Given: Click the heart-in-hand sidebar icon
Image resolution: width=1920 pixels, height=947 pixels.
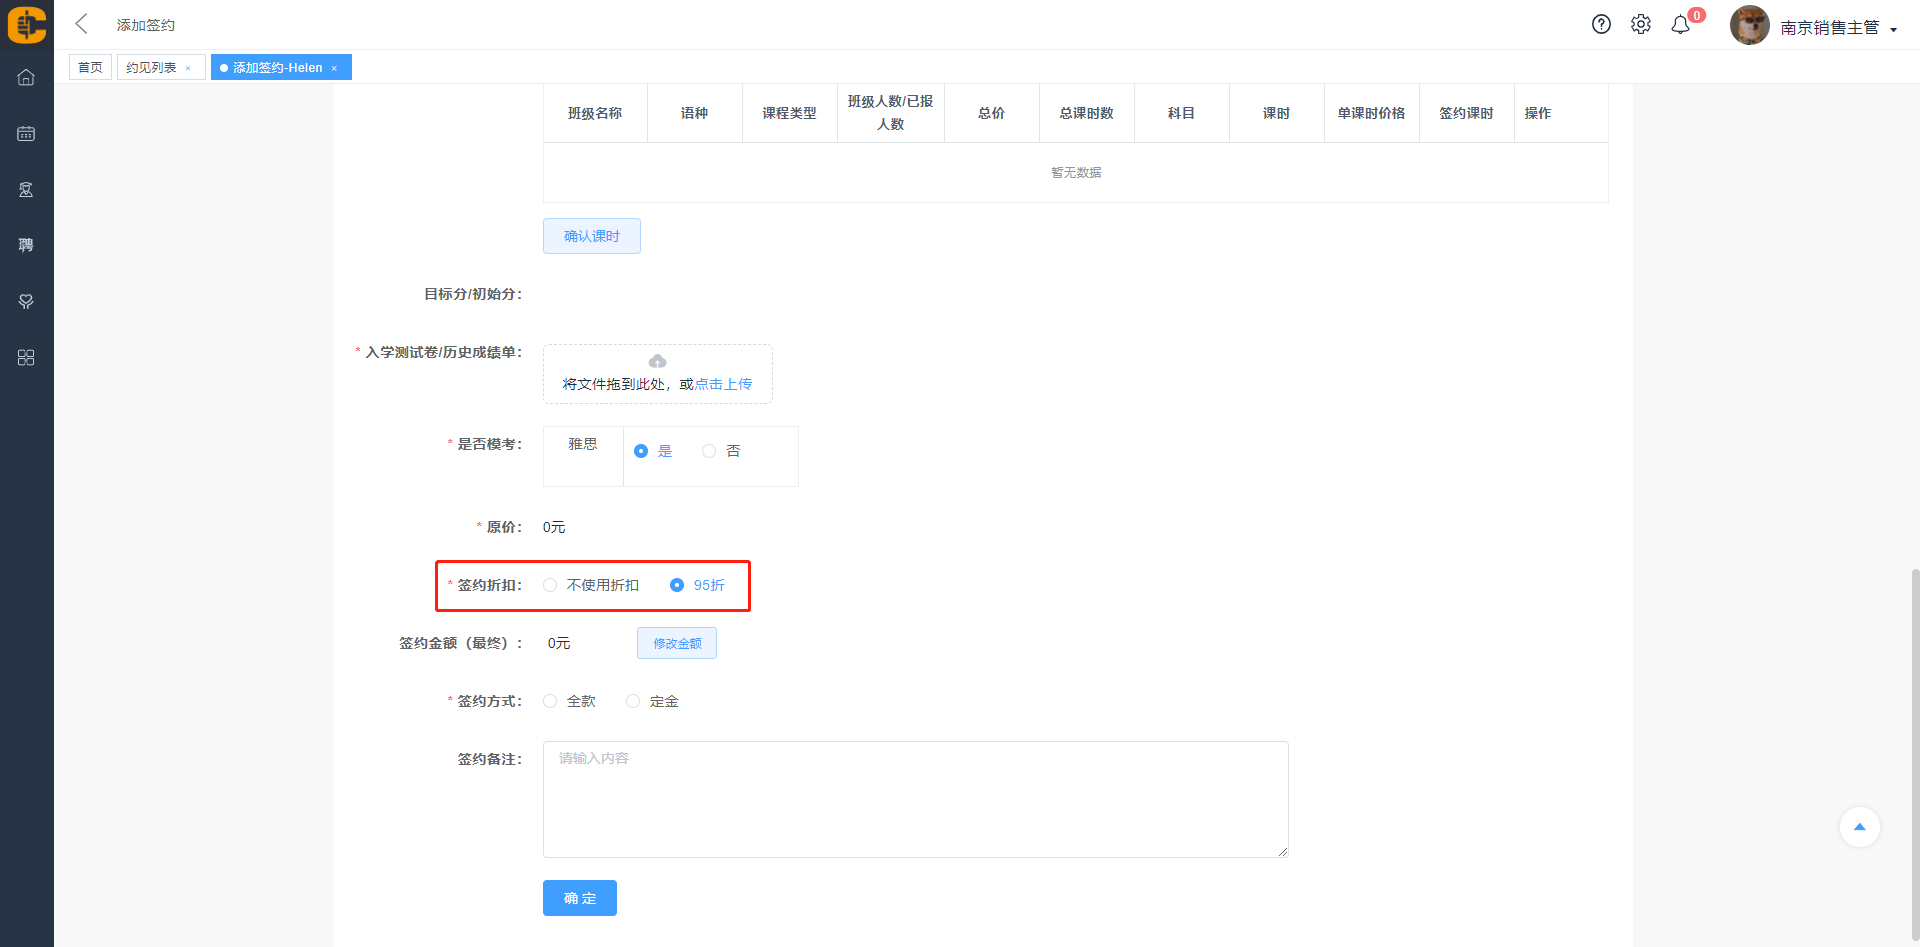Looking at the screenshot, I should (26, 301).
